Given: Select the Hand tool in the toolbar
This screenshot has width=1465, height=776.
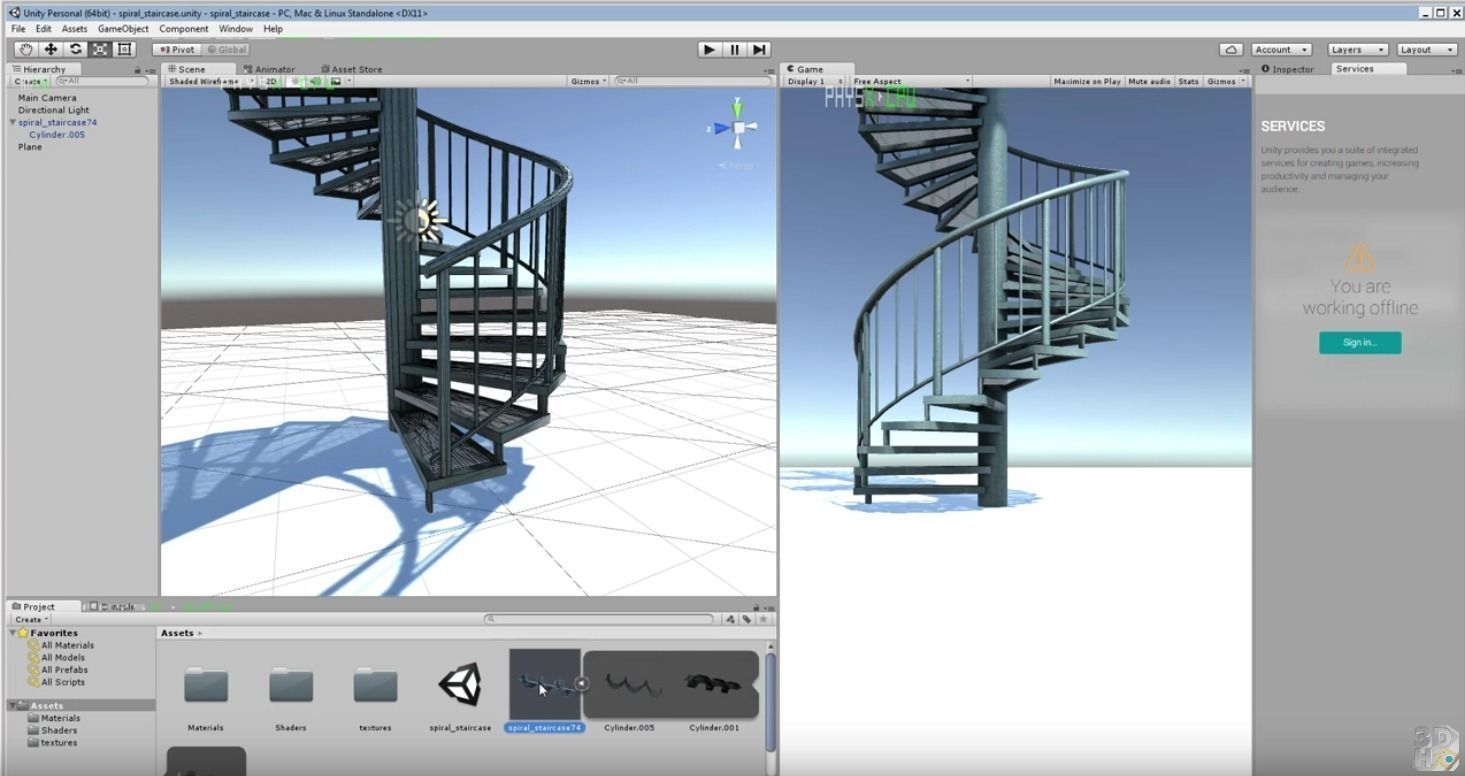Looking at the screenshot, I should click(25, 48).
